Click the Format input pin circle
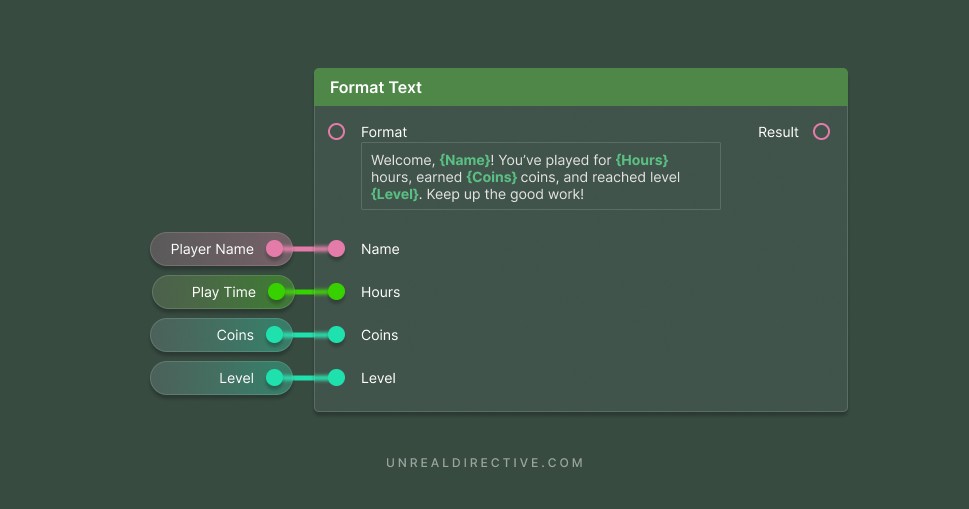 tap(337, 132)
